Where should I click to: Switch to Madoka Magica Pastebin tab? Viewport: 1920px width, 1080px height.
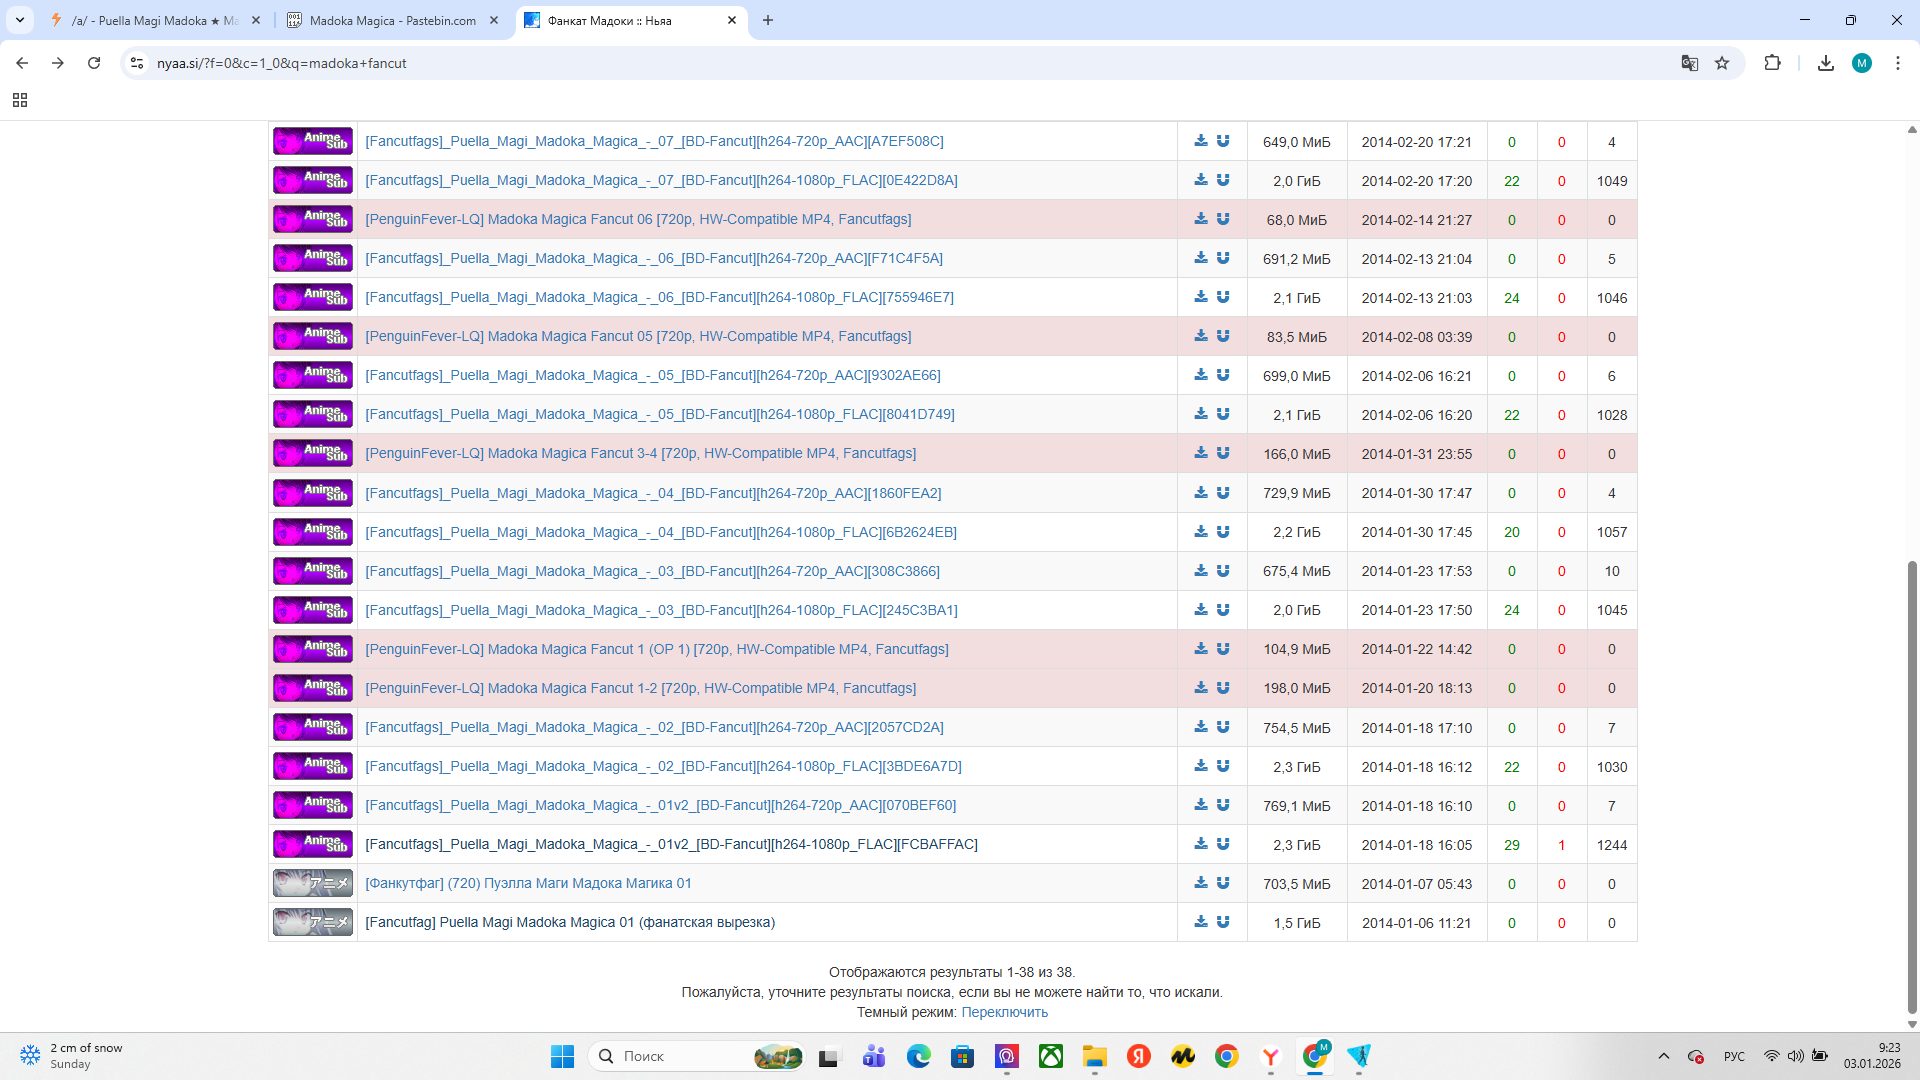(392, 20)
